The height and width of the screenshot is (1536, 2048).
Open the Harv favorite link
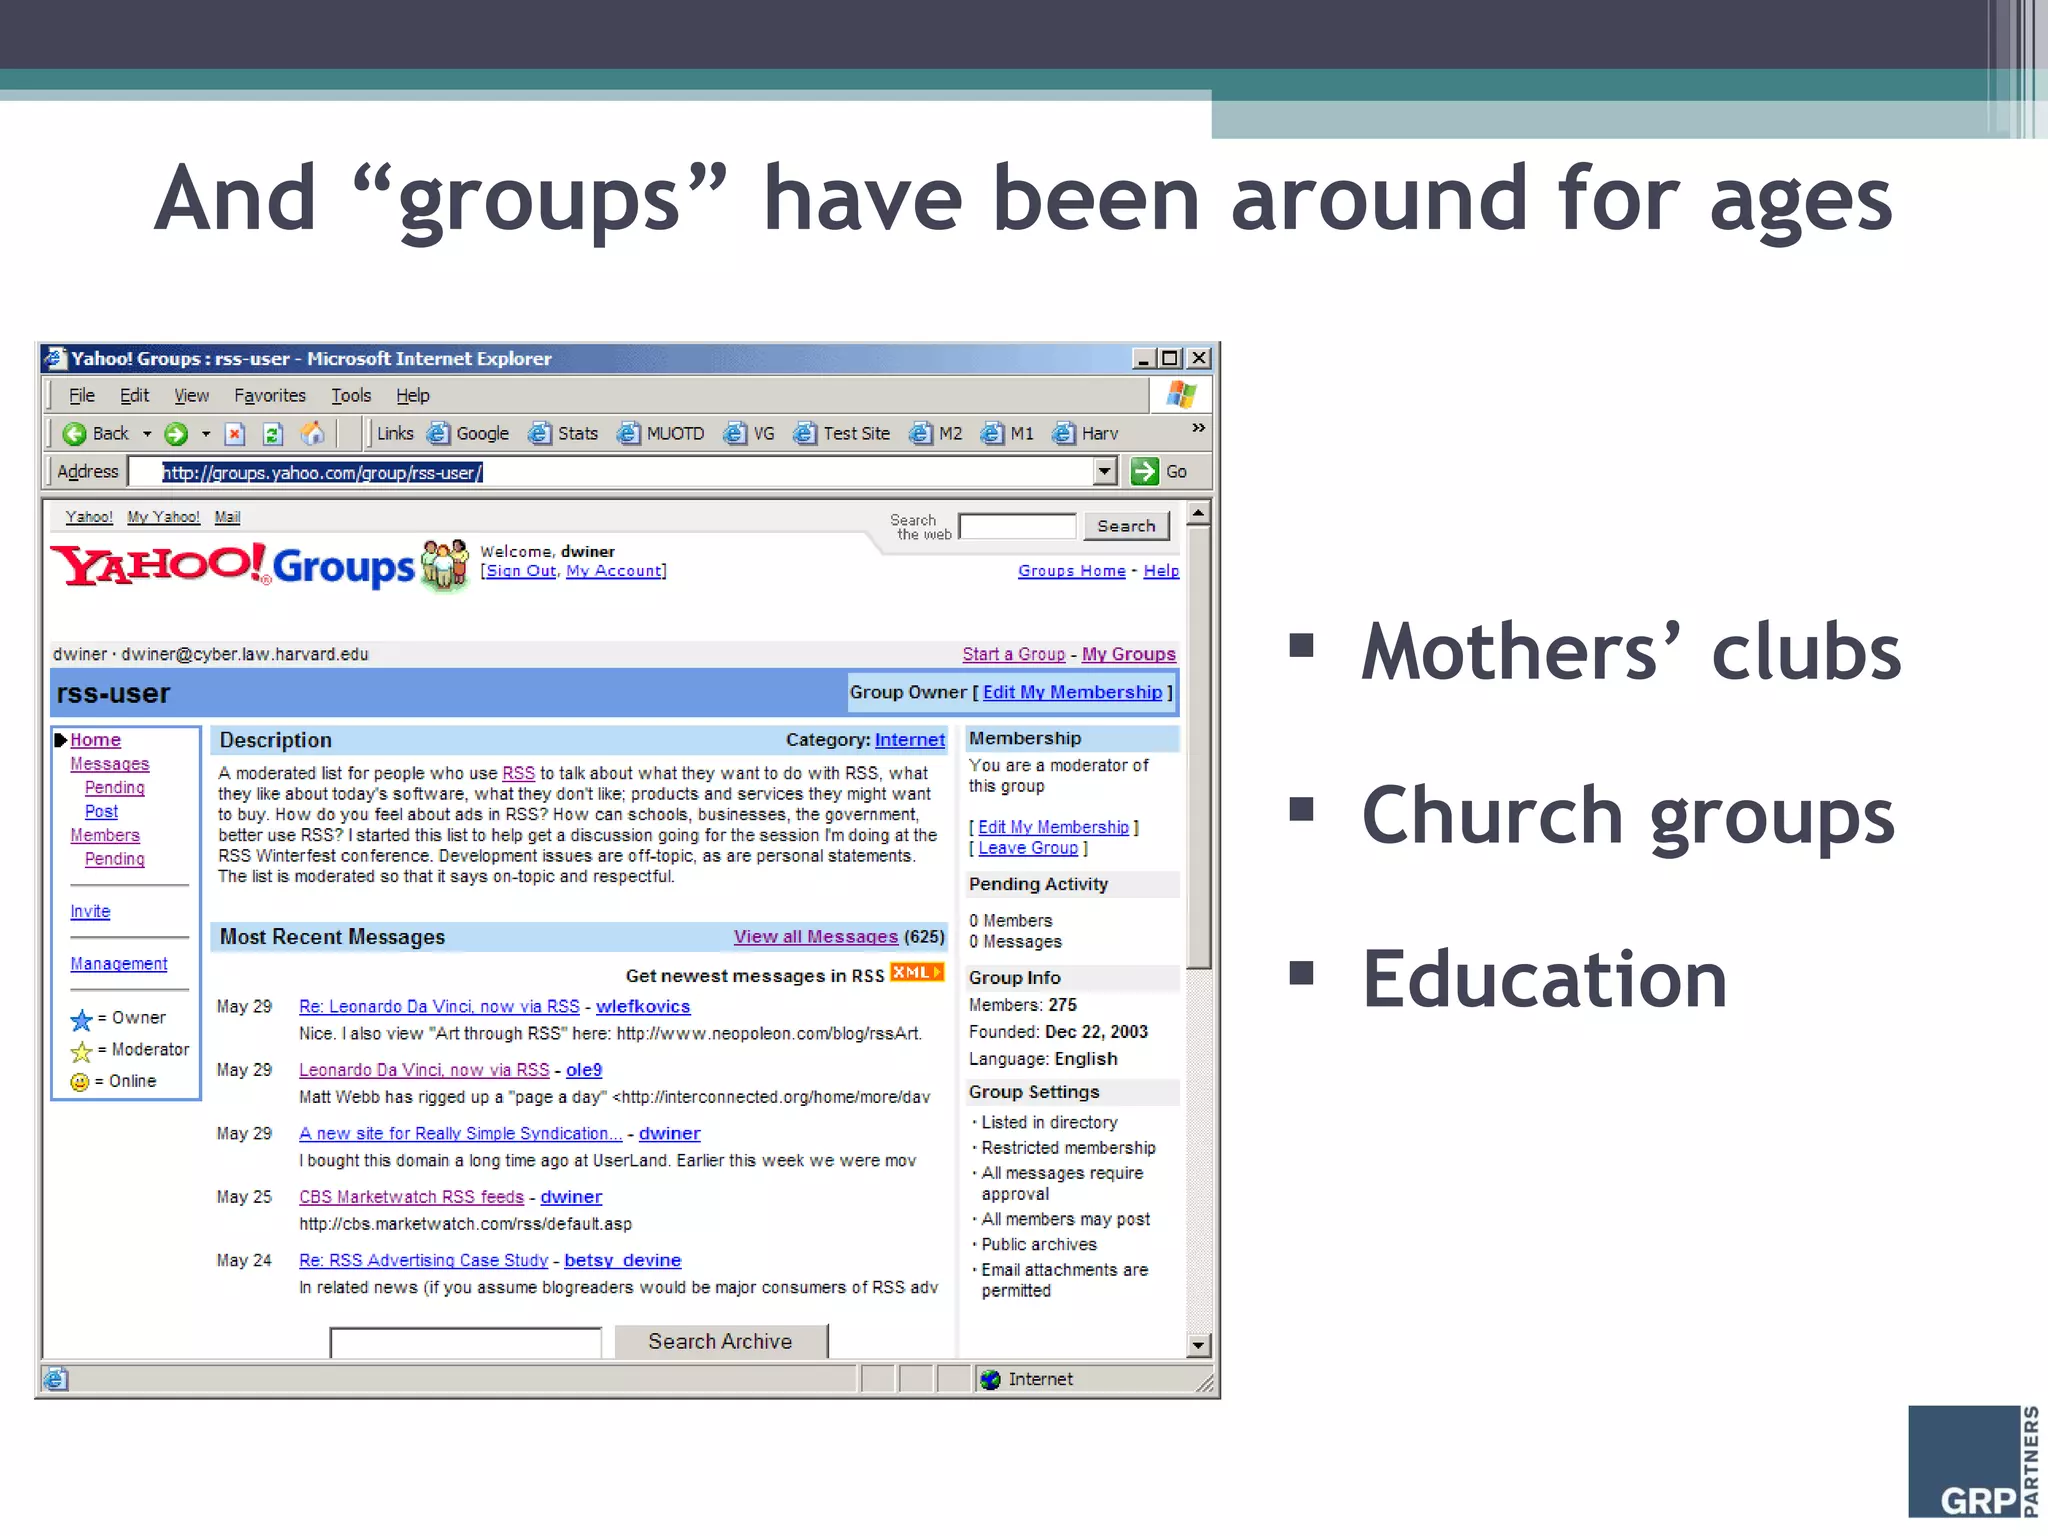(x=1086, y=433)
